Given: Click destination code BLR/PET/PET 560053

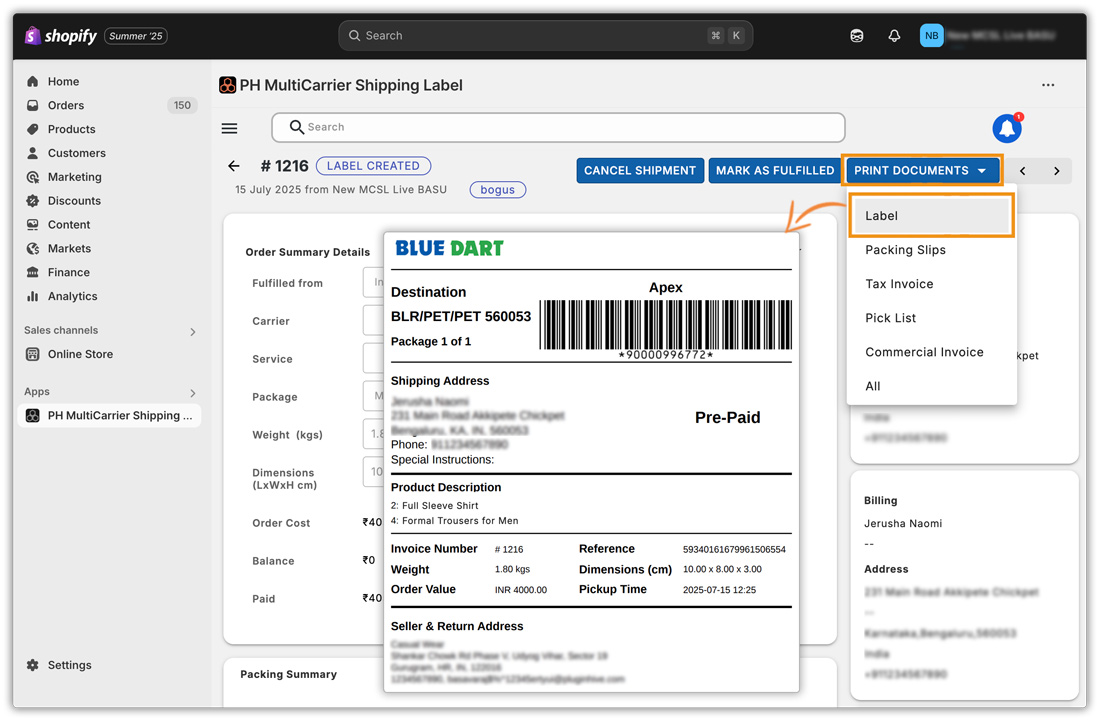Looking at the screenshot, I should tap(461, 316).
